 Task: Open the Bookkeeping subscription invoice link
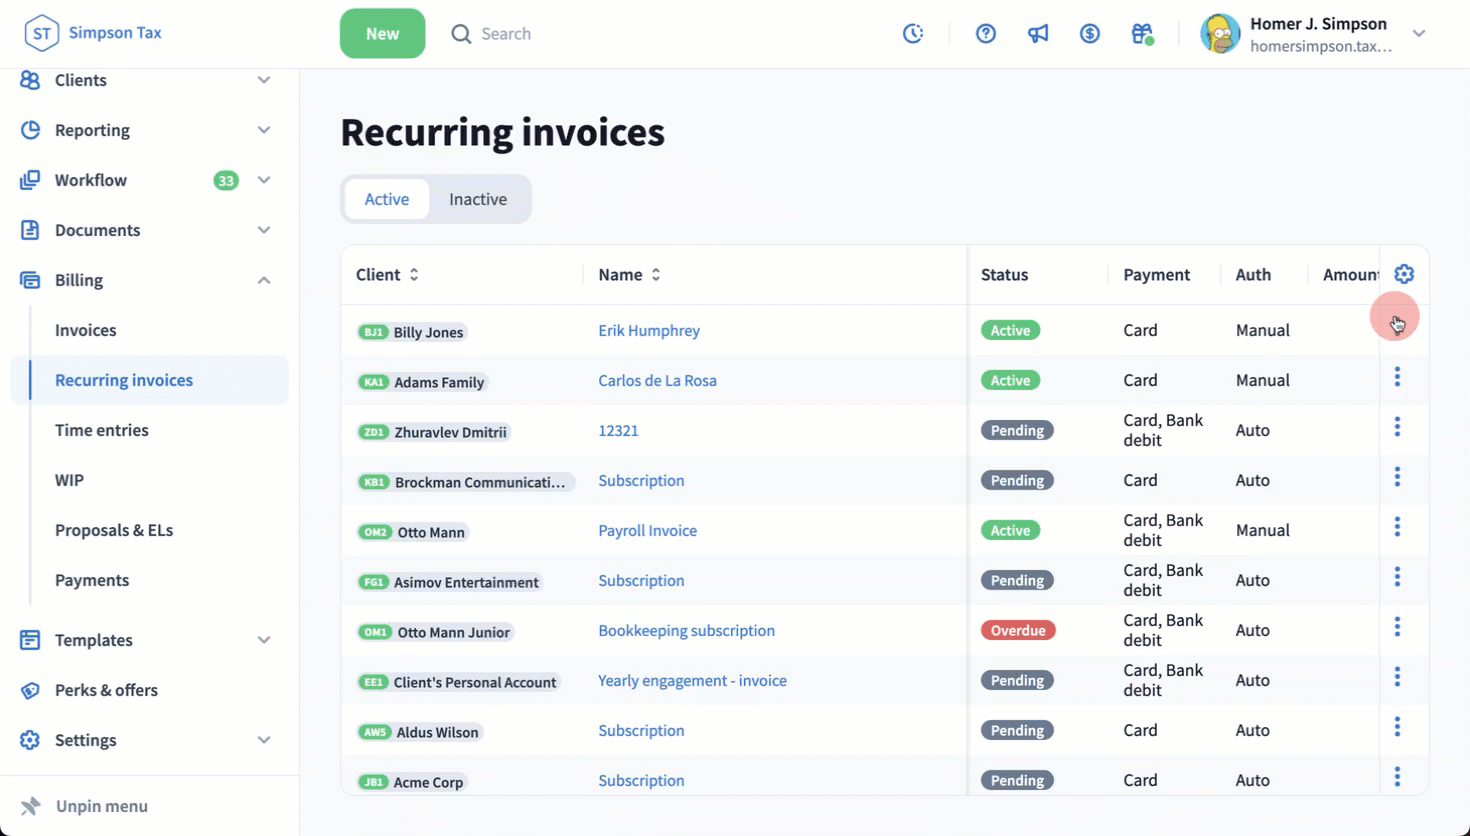[686, 630]
